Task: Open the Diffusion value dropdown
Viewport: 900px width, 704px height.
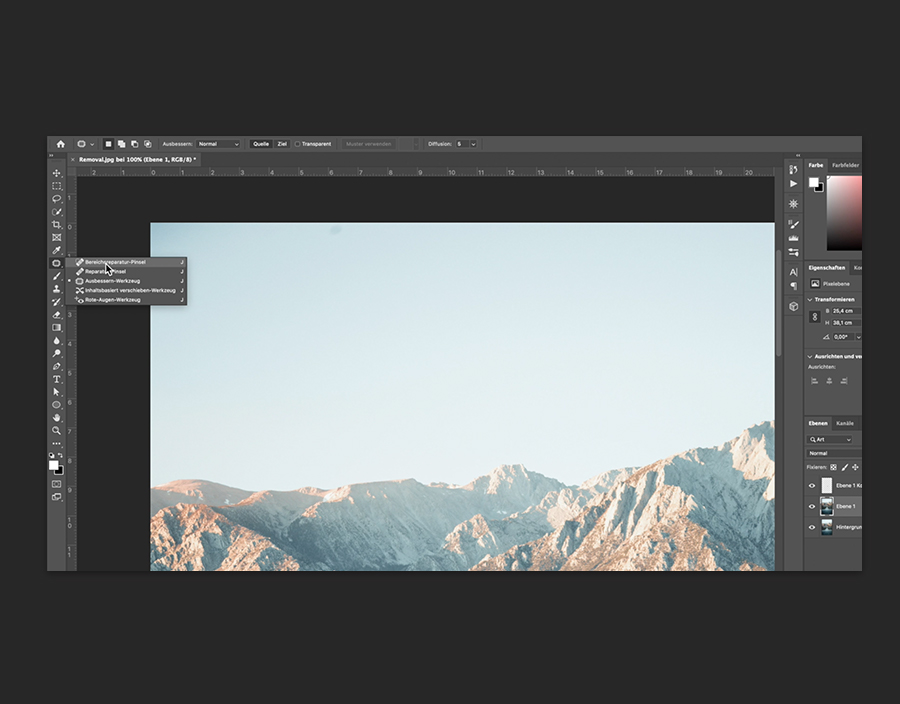Action: (x=474, y=144)
